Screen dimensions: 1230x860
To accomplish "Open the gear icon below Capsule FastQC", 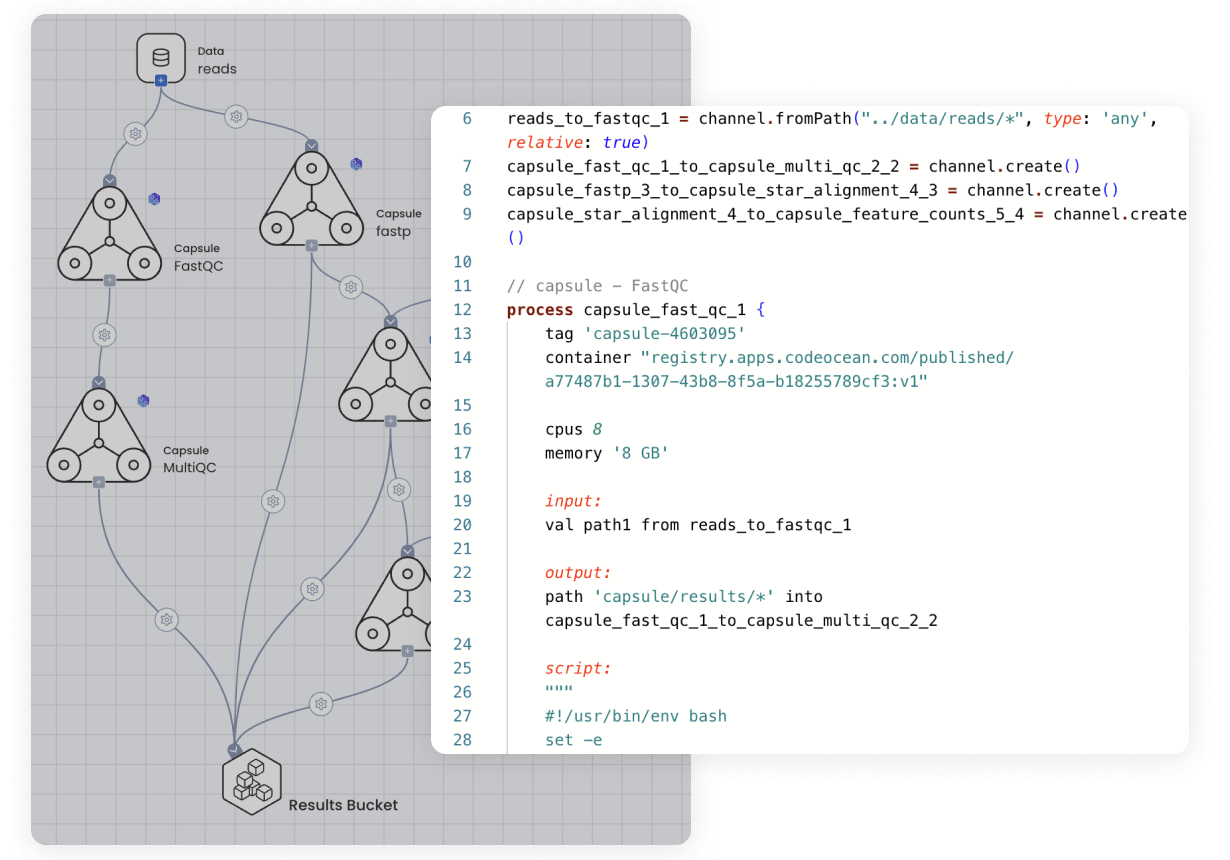I will tap(103, 336).
